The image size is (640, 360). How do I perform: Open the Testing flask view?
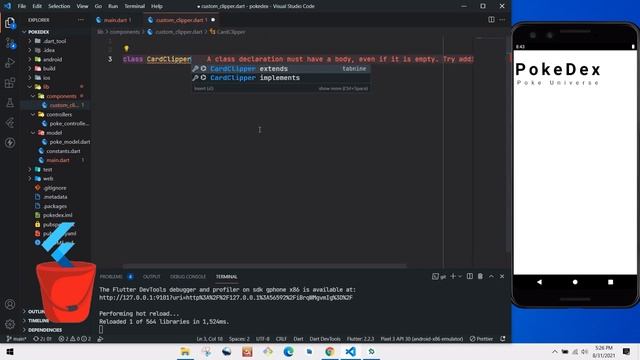(10, 103)
